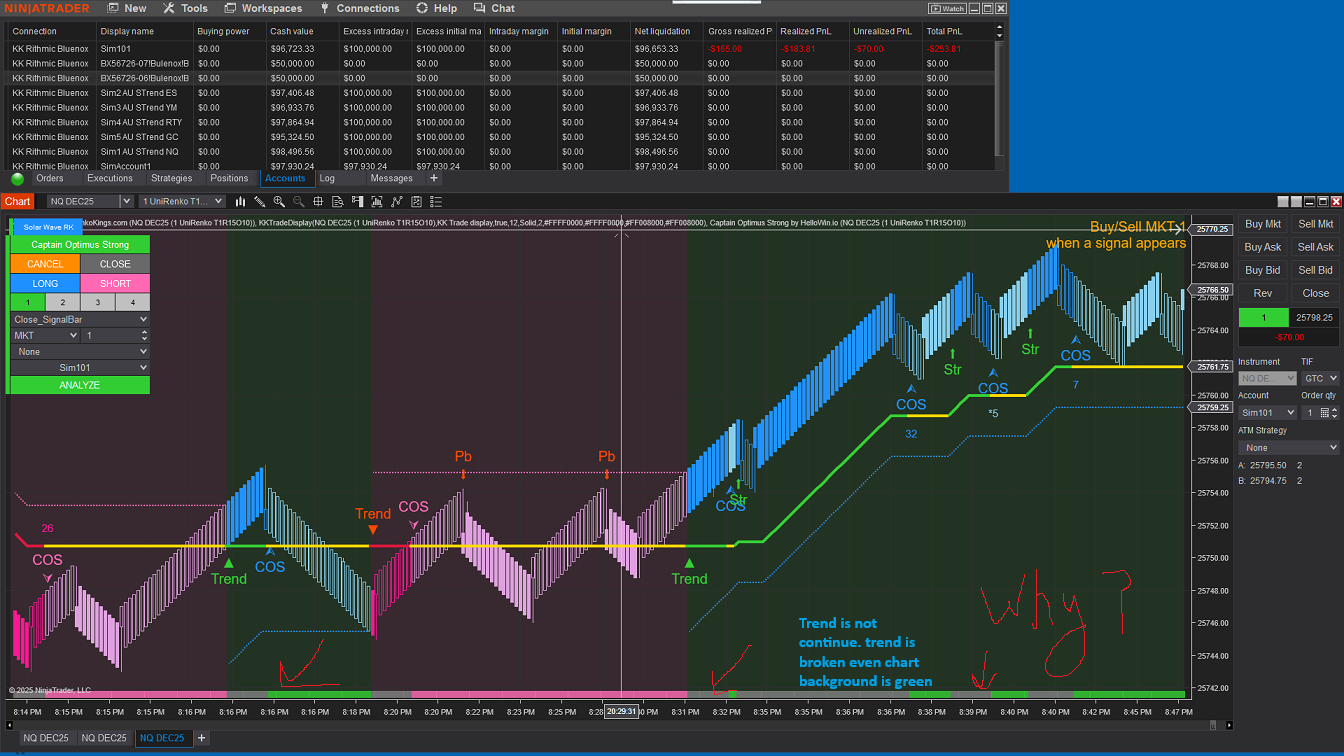The width and height of the screenshot is (1344, 756).
Task: Click the green ANALYZE button
Action: click(x=80, y=385)
